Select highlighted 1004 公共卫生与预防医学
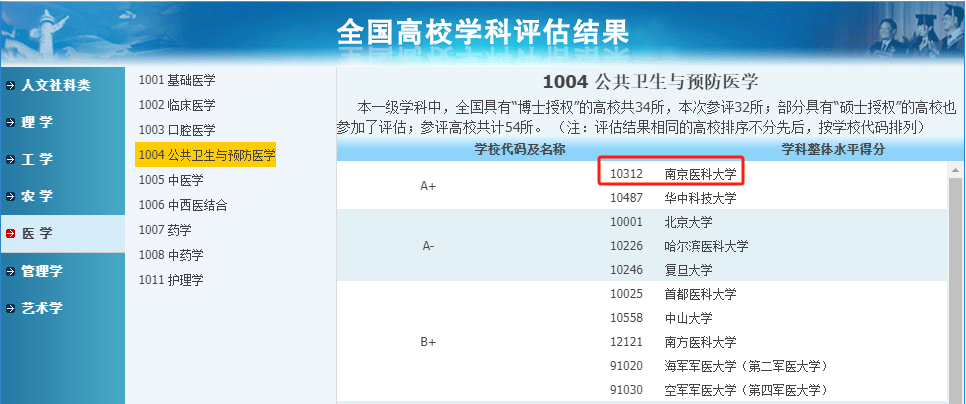Image resolution: width=966 pixels, height=404 pixels. [x=206, y=155]
